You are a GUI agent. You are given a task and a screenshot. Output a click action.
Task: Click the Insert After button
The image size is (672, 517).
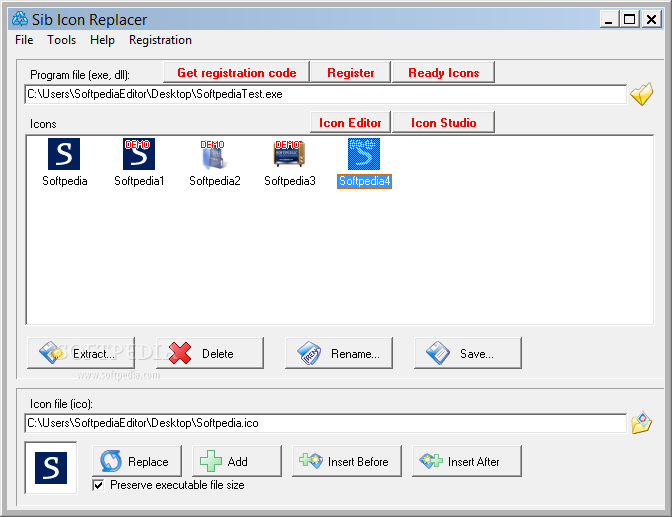pyautogui.click(x=467, y=461)
